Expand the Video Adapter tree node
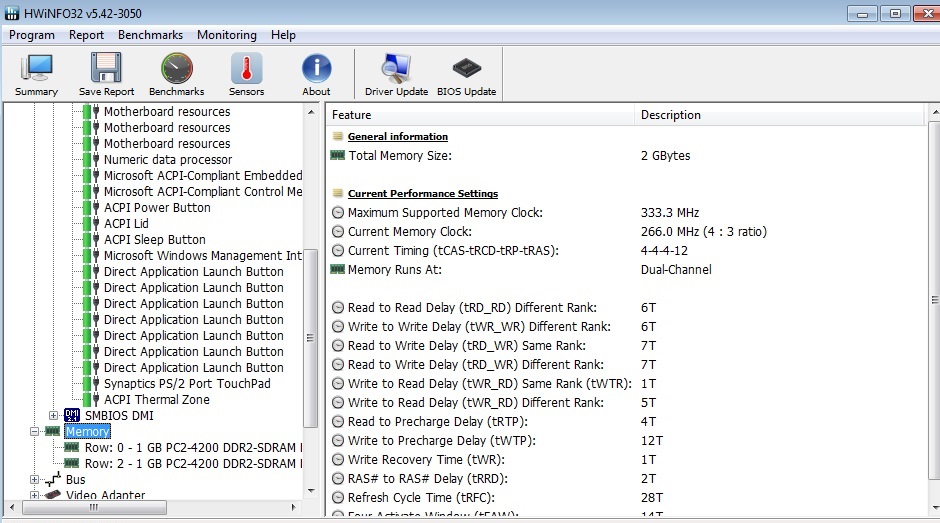The height and width of the screenshot is (523, 940). click(34, 495)
